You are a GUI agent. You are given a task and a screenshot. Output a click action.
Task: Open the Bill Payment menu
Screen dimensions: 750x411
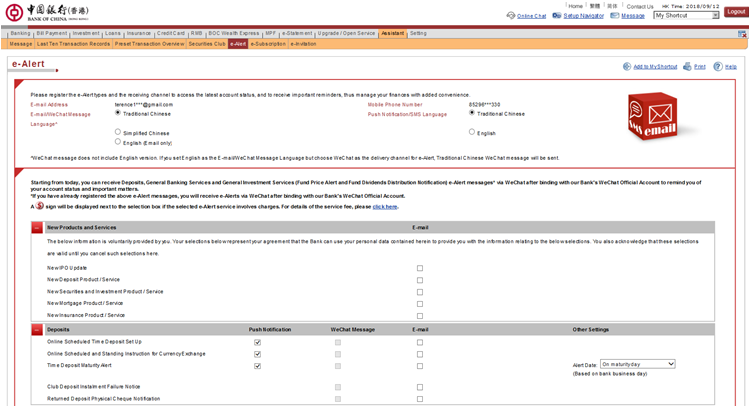coord(52,33)
